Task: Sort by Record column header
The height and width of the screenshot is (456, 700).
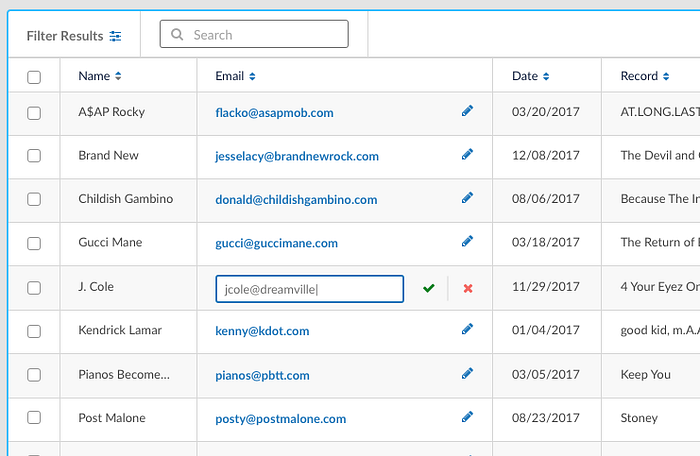Action: (645, 76)
